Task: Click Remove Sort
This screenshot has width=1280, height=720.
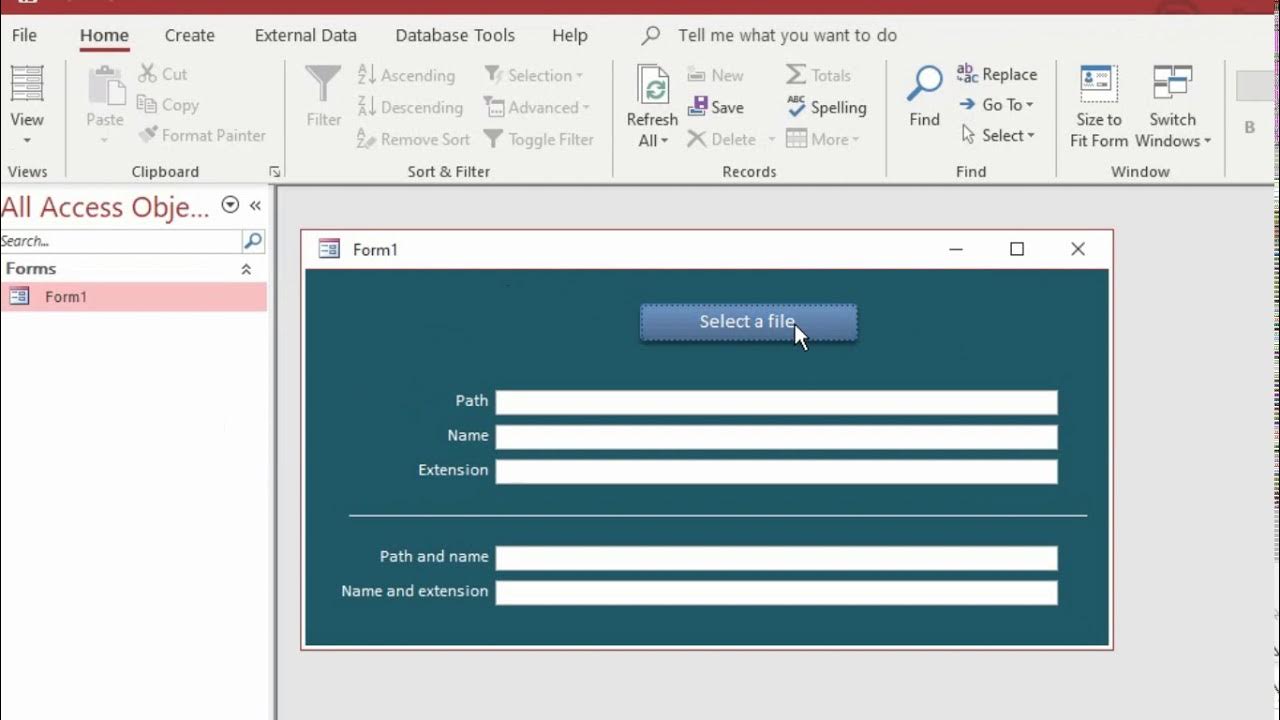Action: point(413,139)
